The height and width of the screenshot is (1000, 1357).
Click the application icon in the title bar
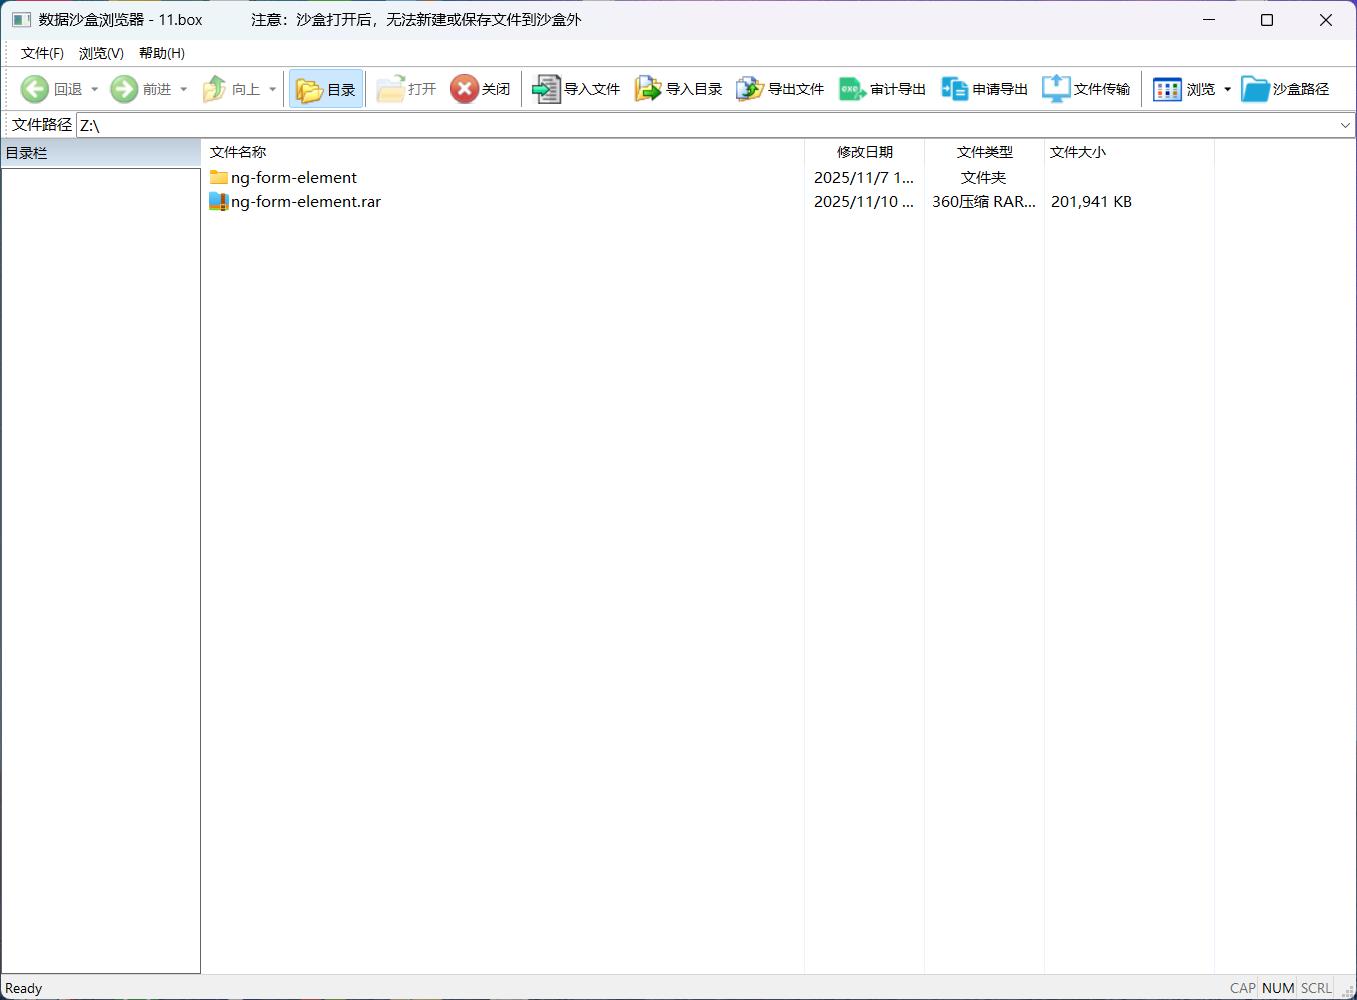point(21,20)
